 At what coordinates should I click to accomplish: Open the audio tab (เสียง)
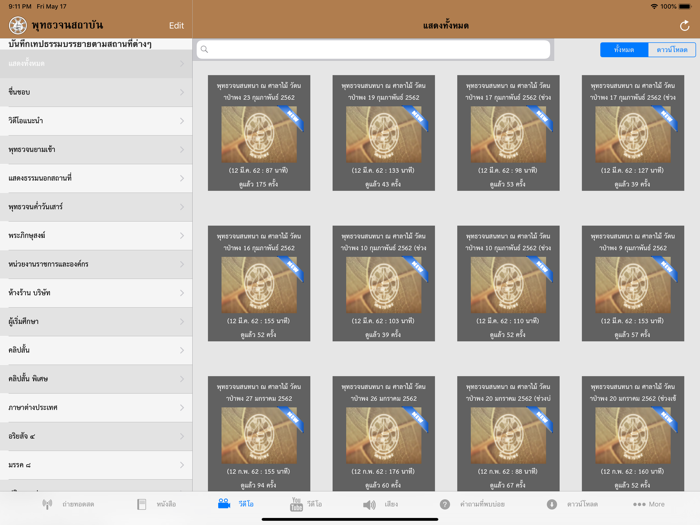[x=370, y=504]
